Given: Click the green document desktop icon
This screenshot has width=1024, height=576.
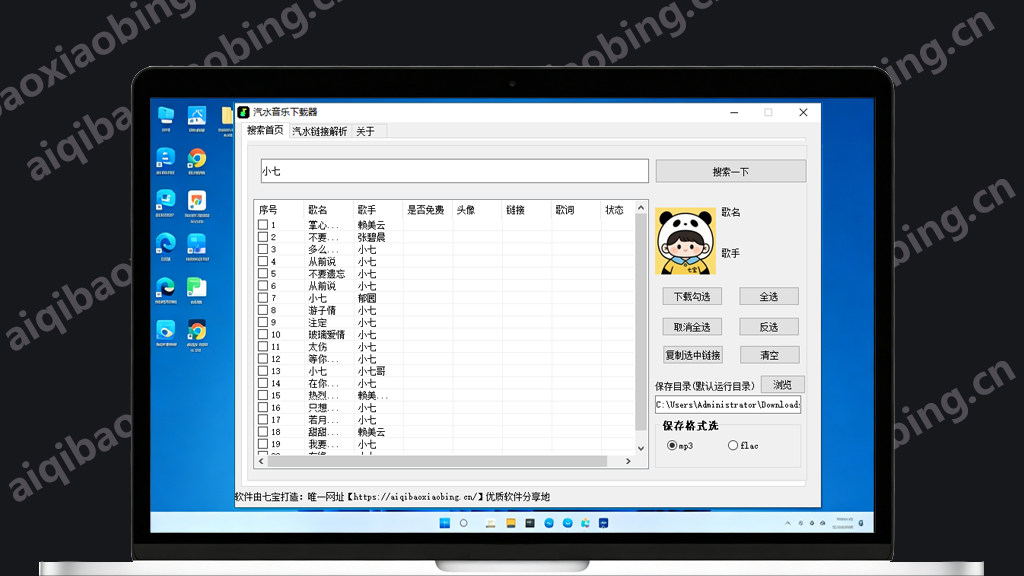Looking at the screenshot, I should [x=197, y=288].
